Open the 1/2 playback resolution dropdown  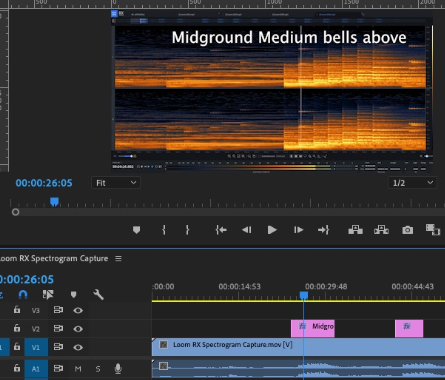(412, 183)
